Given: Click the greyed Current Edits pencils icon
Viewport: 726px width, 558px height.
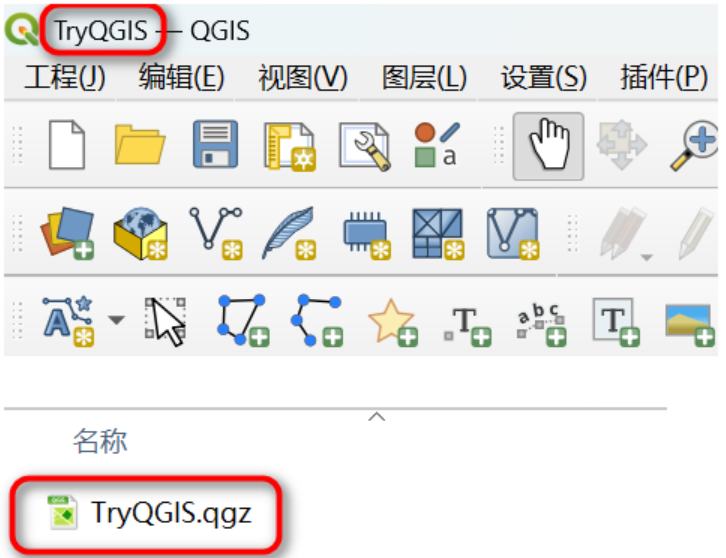Looking at the screenshot, I should [623, 233].
